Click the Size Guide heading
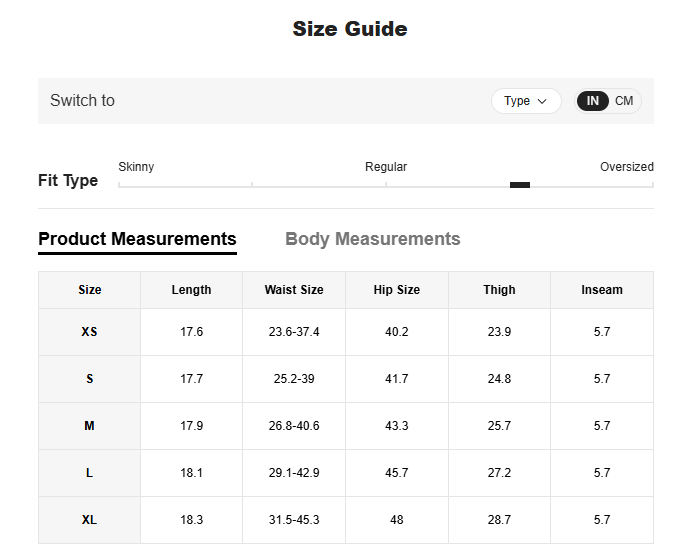The image size is (685, 560). coord(350,29)
